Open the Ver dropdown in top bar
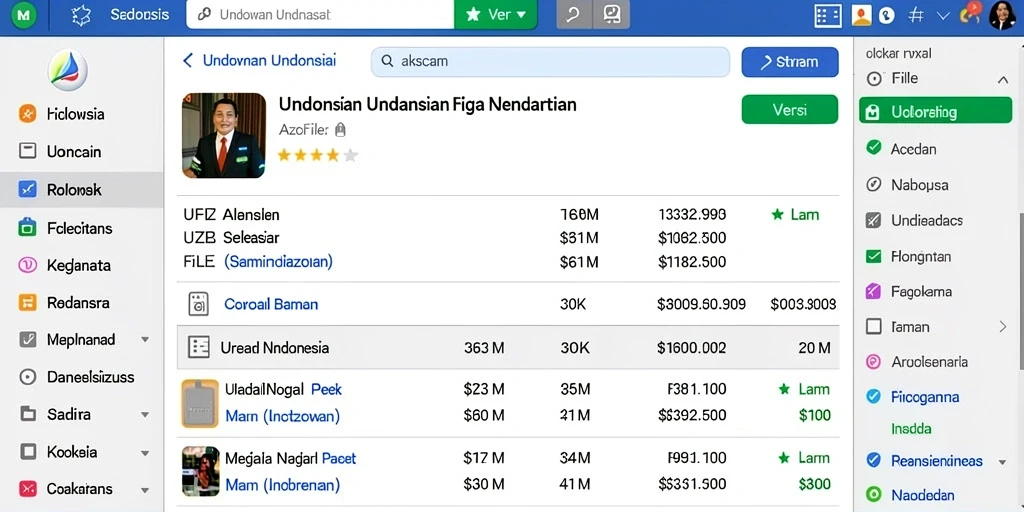 pos(496,14)
